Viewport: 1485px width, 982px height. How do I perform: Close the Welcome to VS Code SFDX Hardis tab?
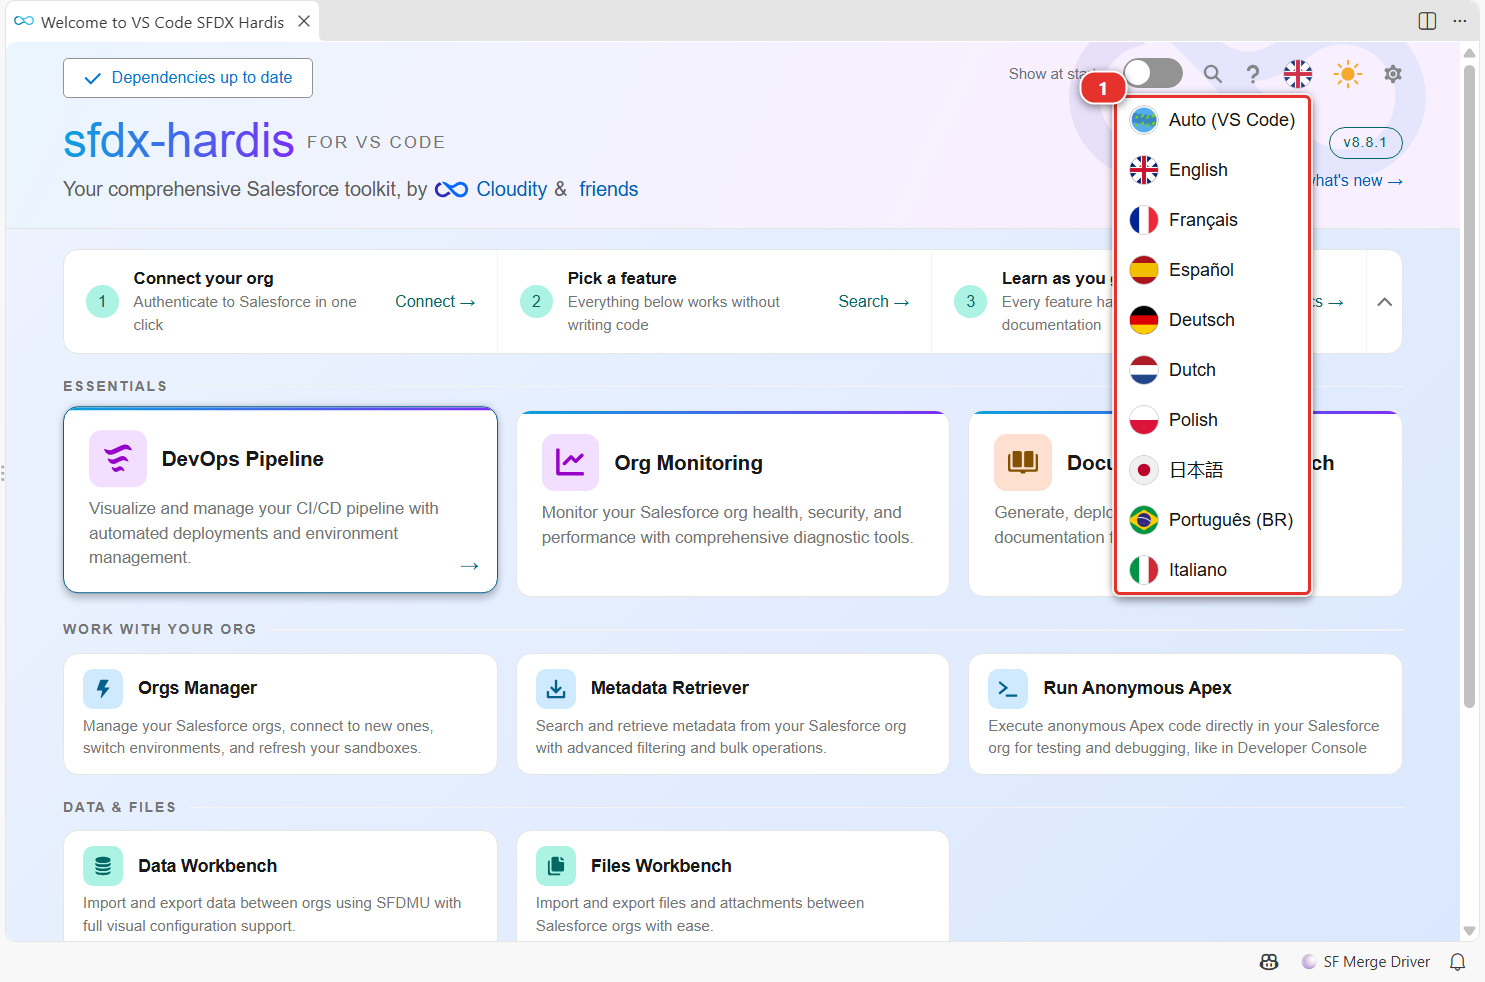pos(304,21)
